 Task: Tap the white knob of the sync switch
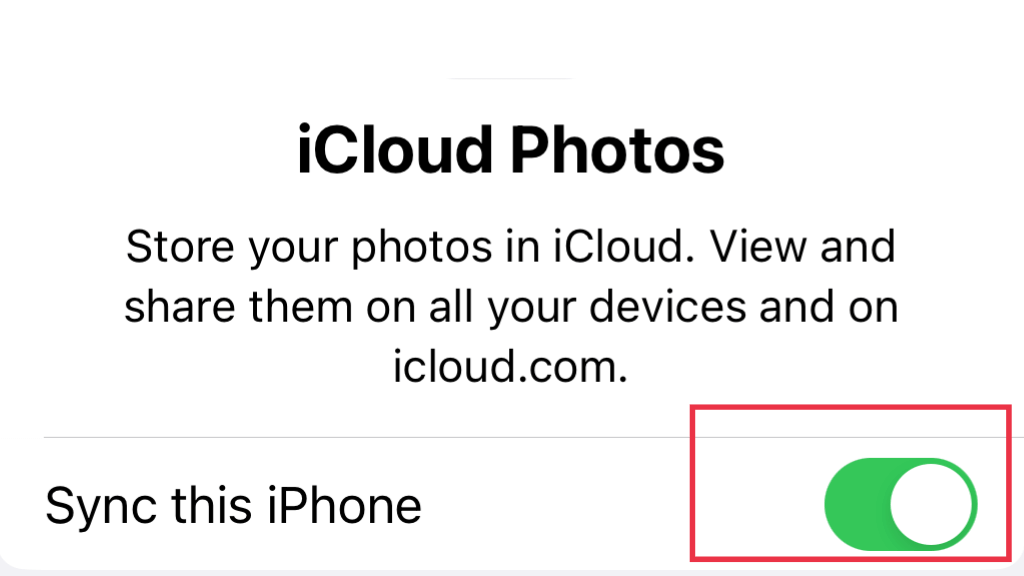[932, 504]
